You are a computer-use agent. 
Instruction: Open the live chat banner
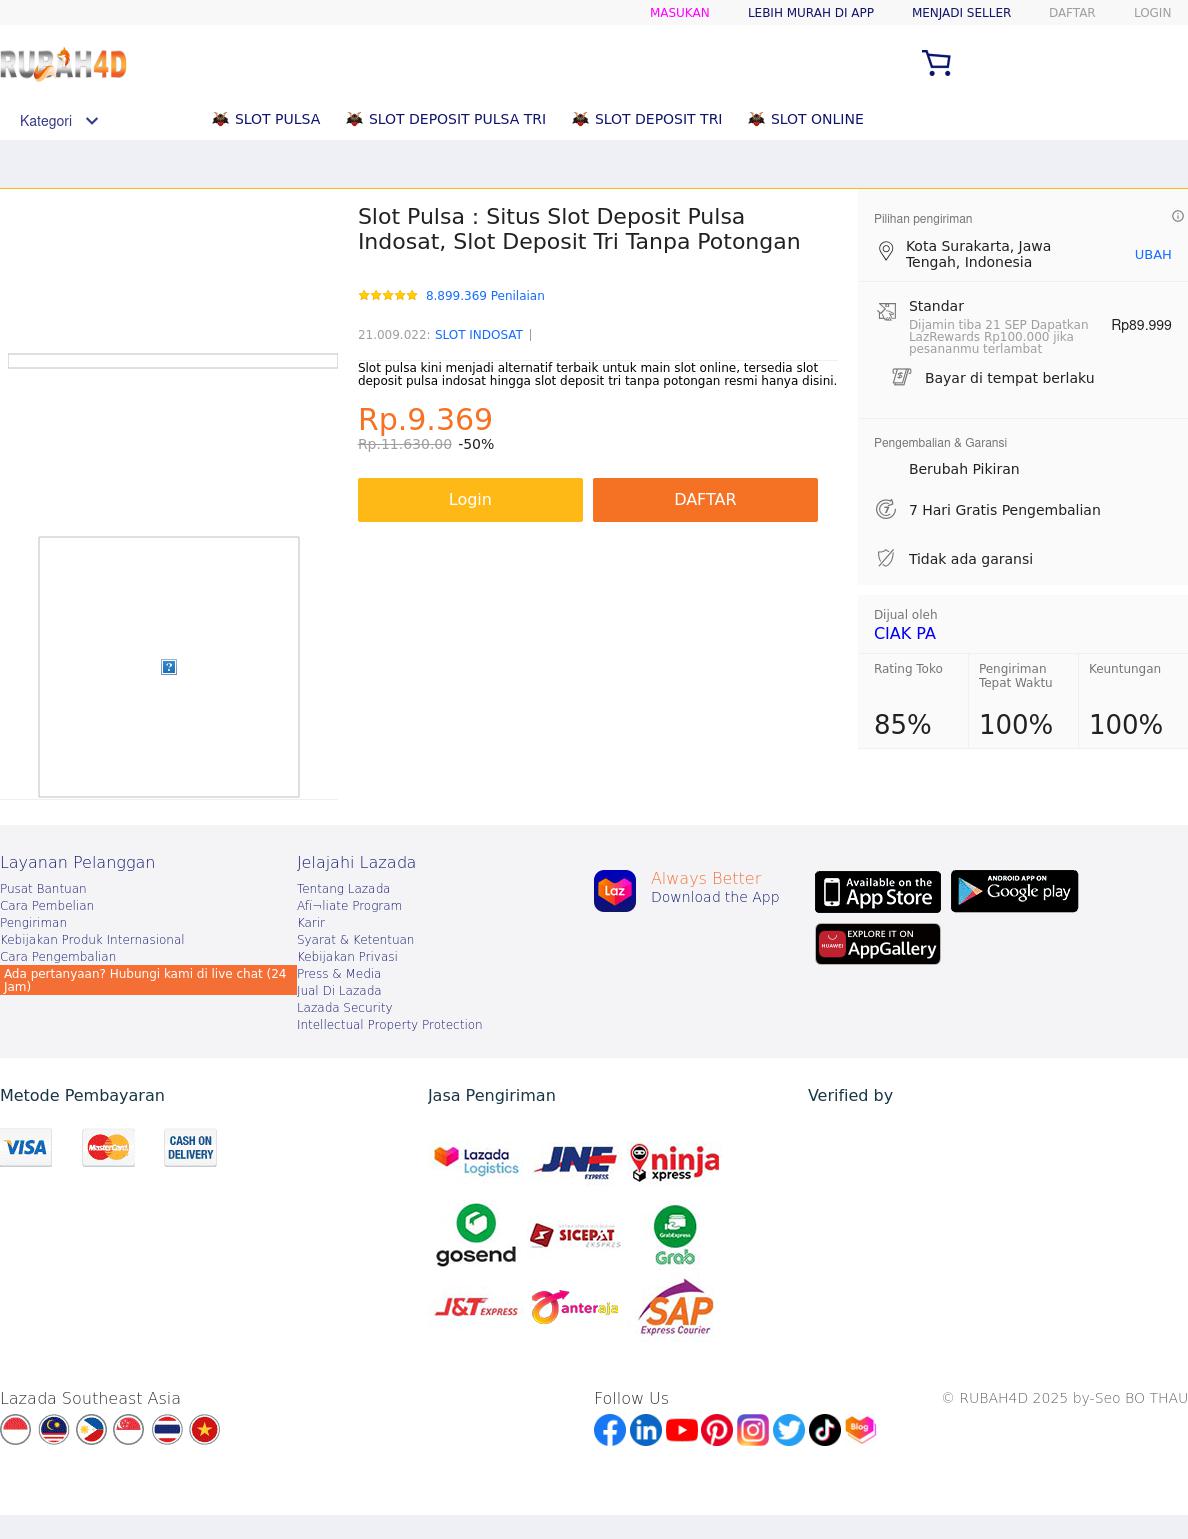[148, 980]
